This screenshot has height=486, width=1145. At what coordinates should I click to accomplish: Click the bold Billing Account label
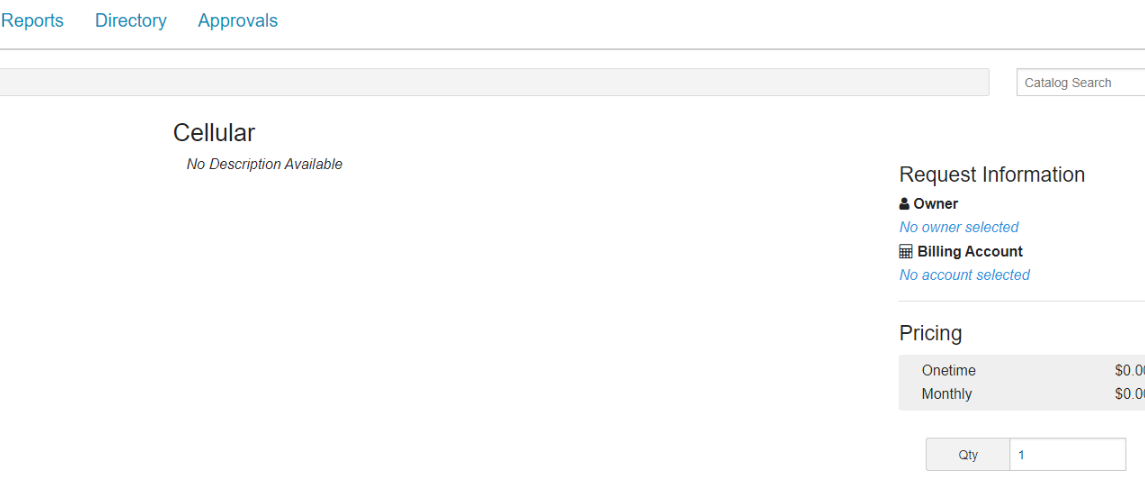[x=970, y=252]
